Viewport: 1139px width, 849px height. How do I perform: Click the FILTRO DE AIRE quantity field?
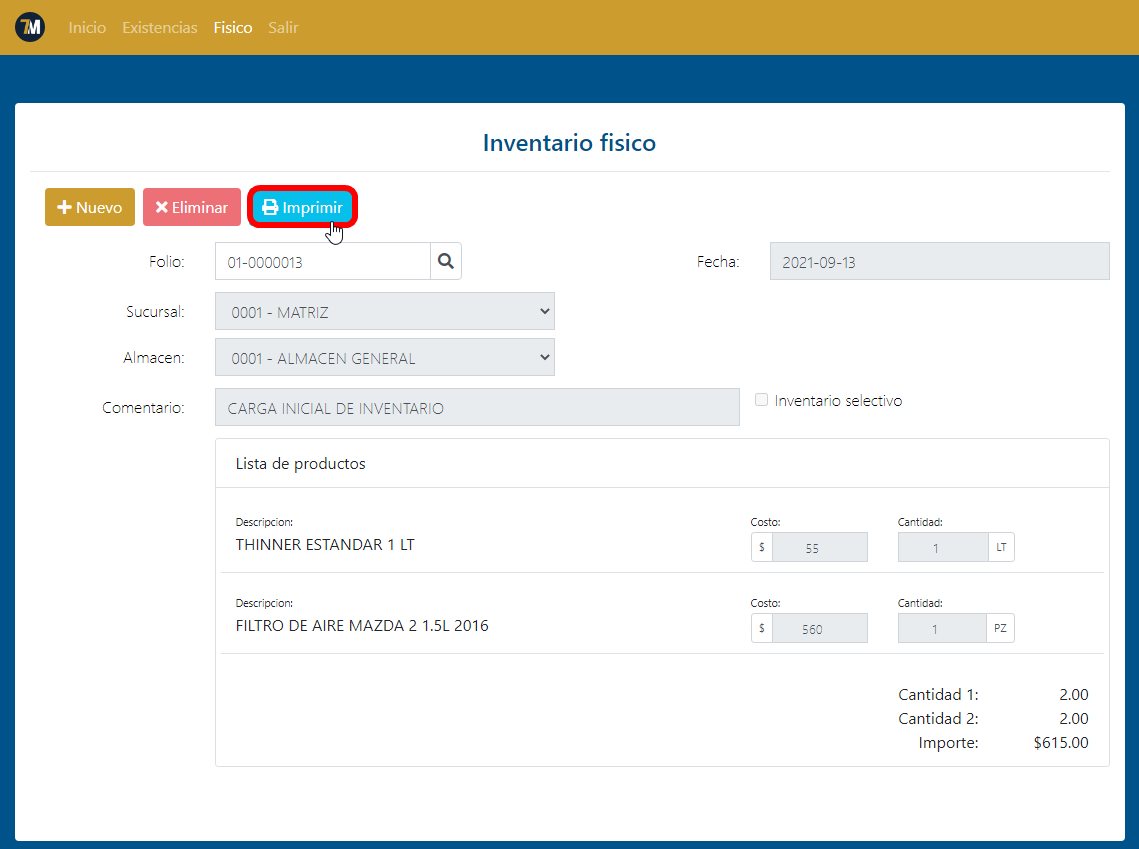[943, 629]
